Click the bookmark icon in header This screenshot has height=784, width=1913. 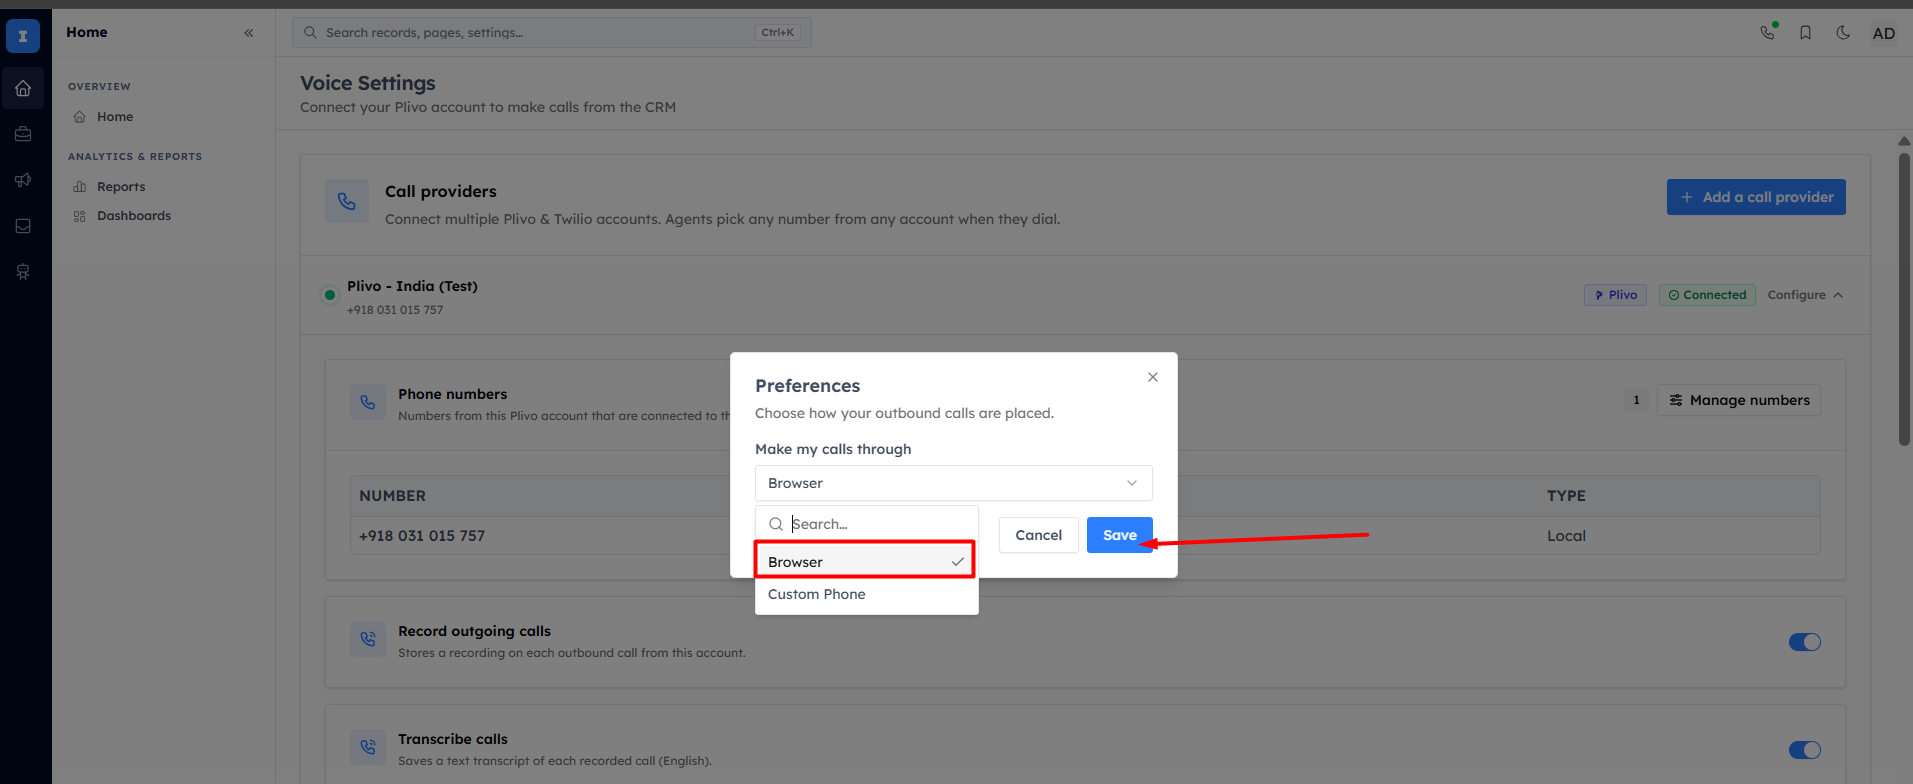click(x=1805, y=33)
